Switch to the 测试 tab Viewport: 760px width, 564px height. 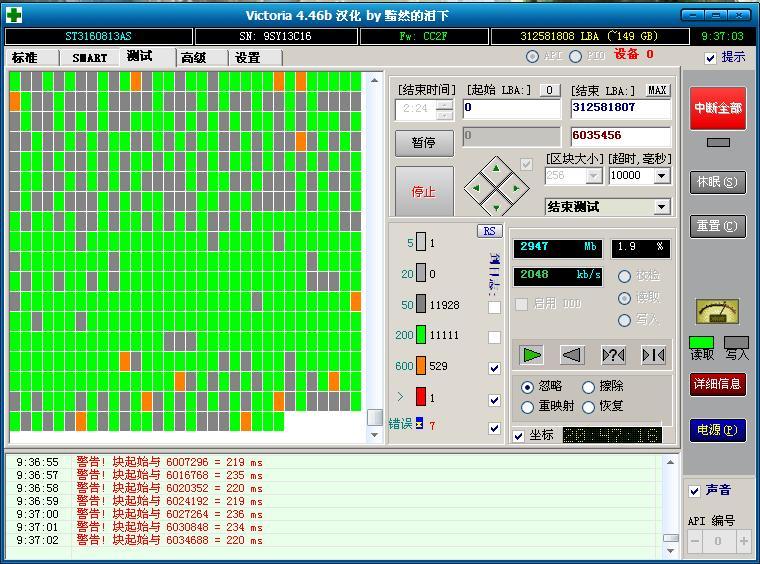pyautogui.click(x=147, y=57)
